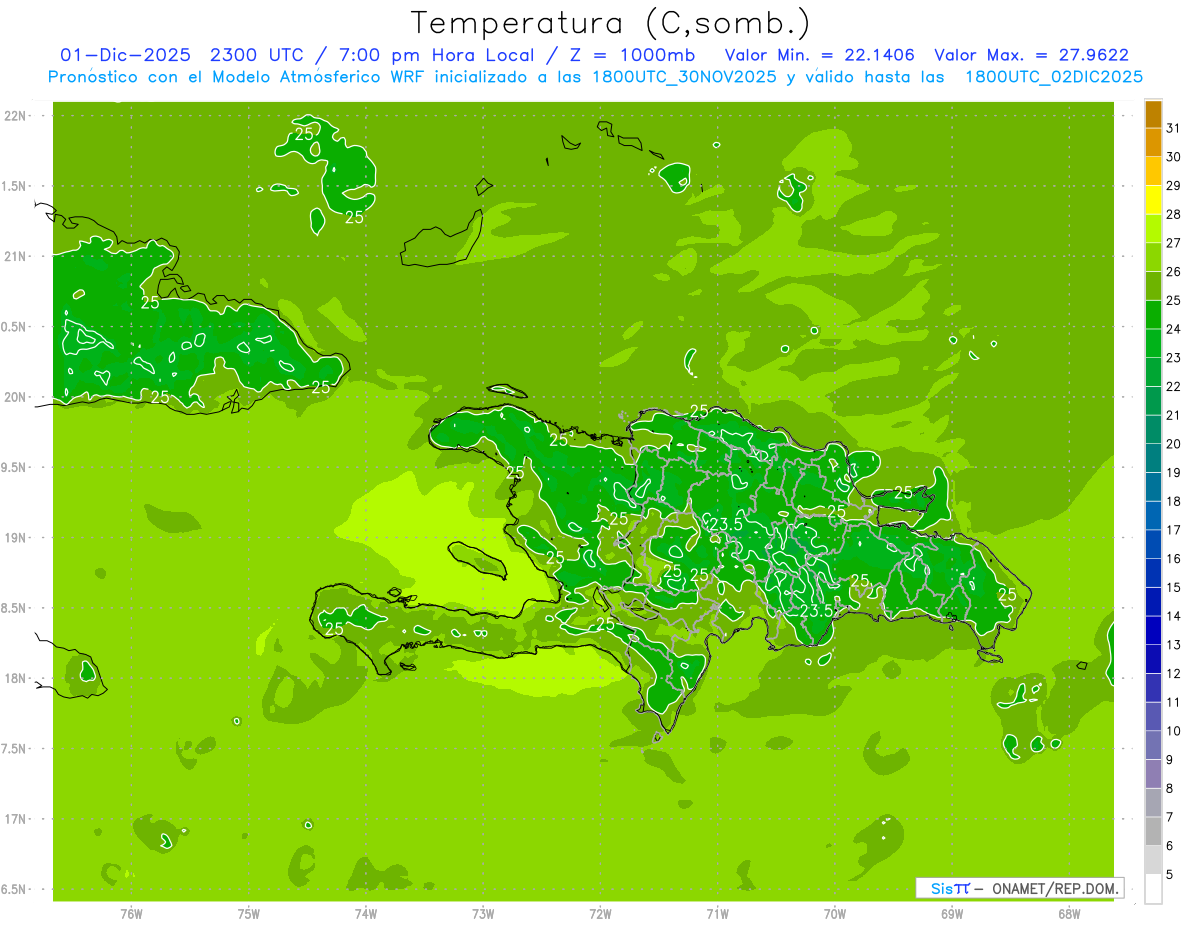This screenshot has width=1200, height=927.
Task: Click the orange legend swatch above 31
Action: pyautogui.click(x=1153, y=114)
